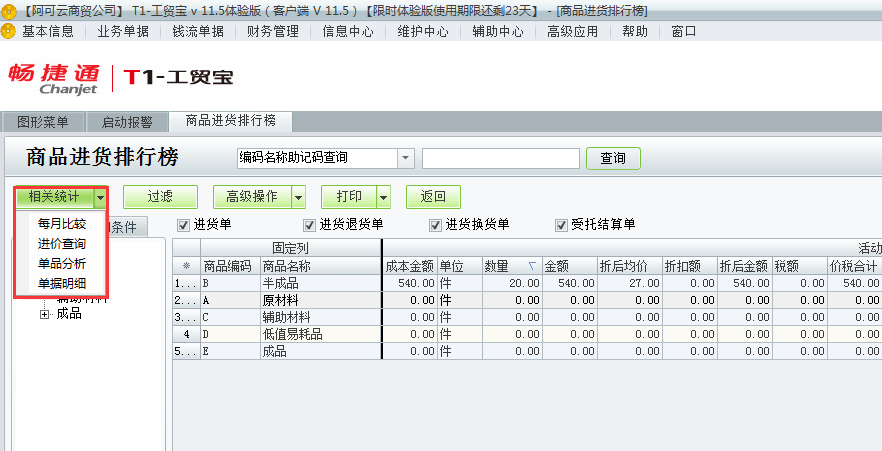Toggle the 进货换货单 checkbox

pos(435,225)
